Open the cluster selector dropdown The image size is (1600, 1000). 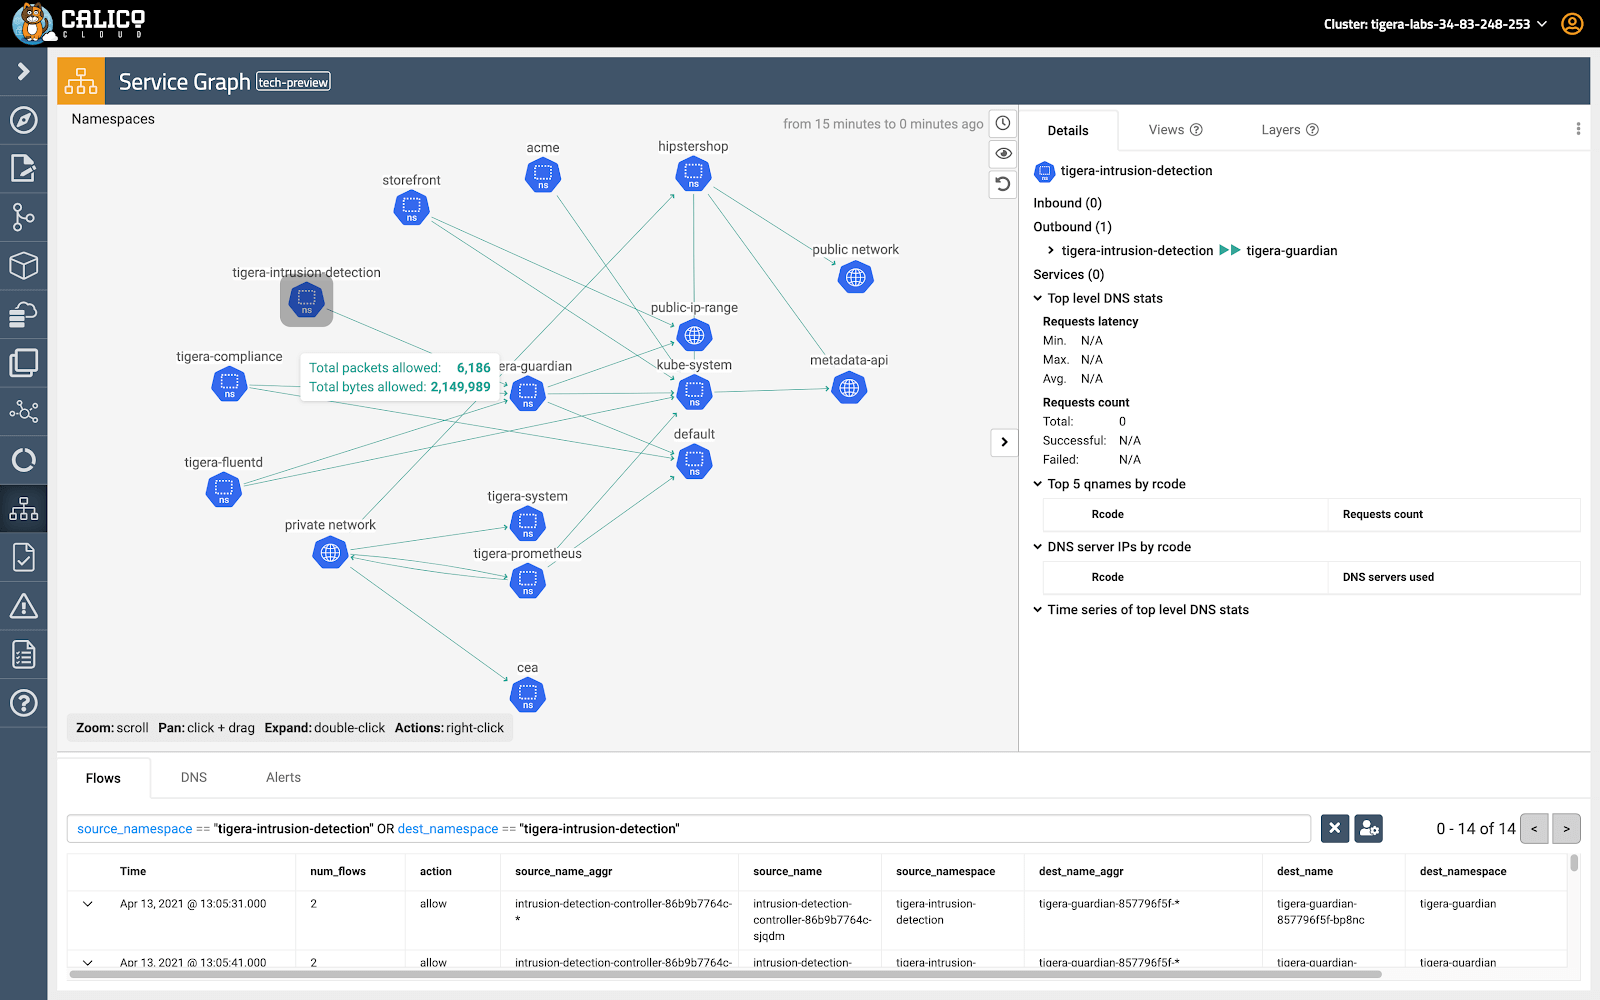1435,24
